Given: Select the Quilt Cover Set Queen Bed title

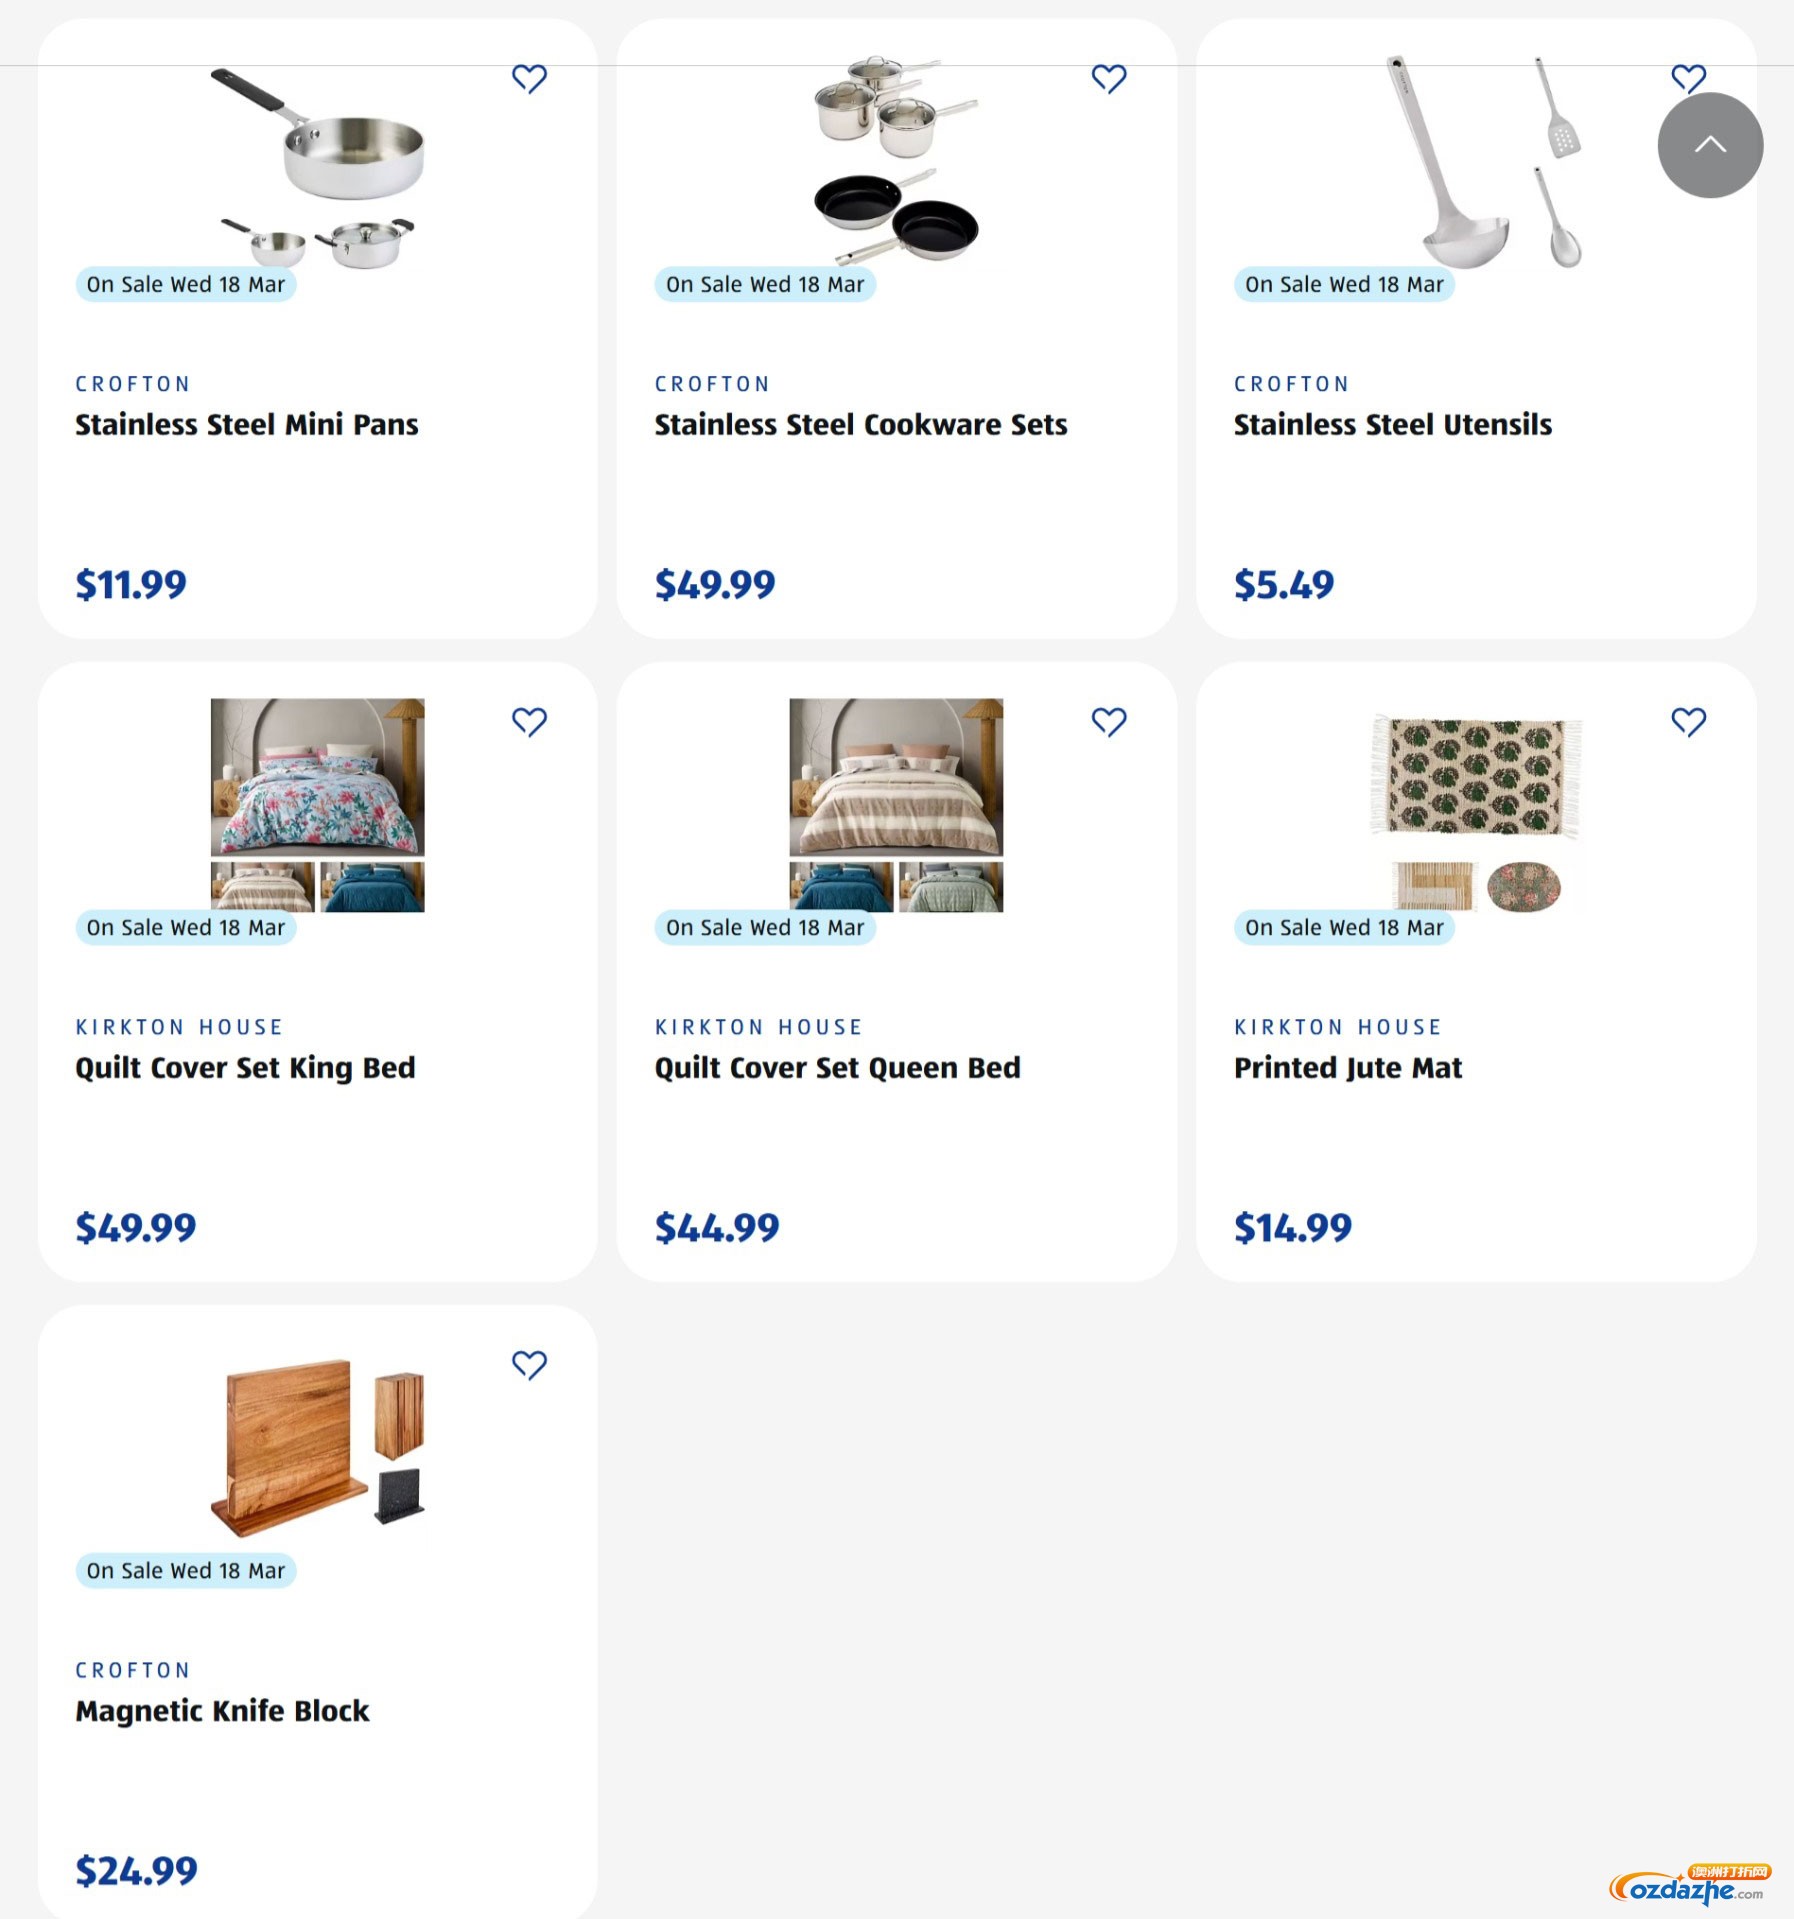Looking at the screenshot, I should click(x=837, y=1068).
